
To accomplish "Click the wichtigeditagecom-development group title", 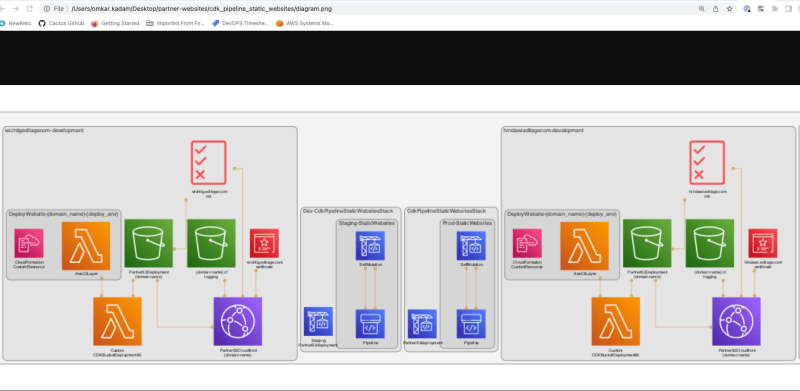I will 44,131.
